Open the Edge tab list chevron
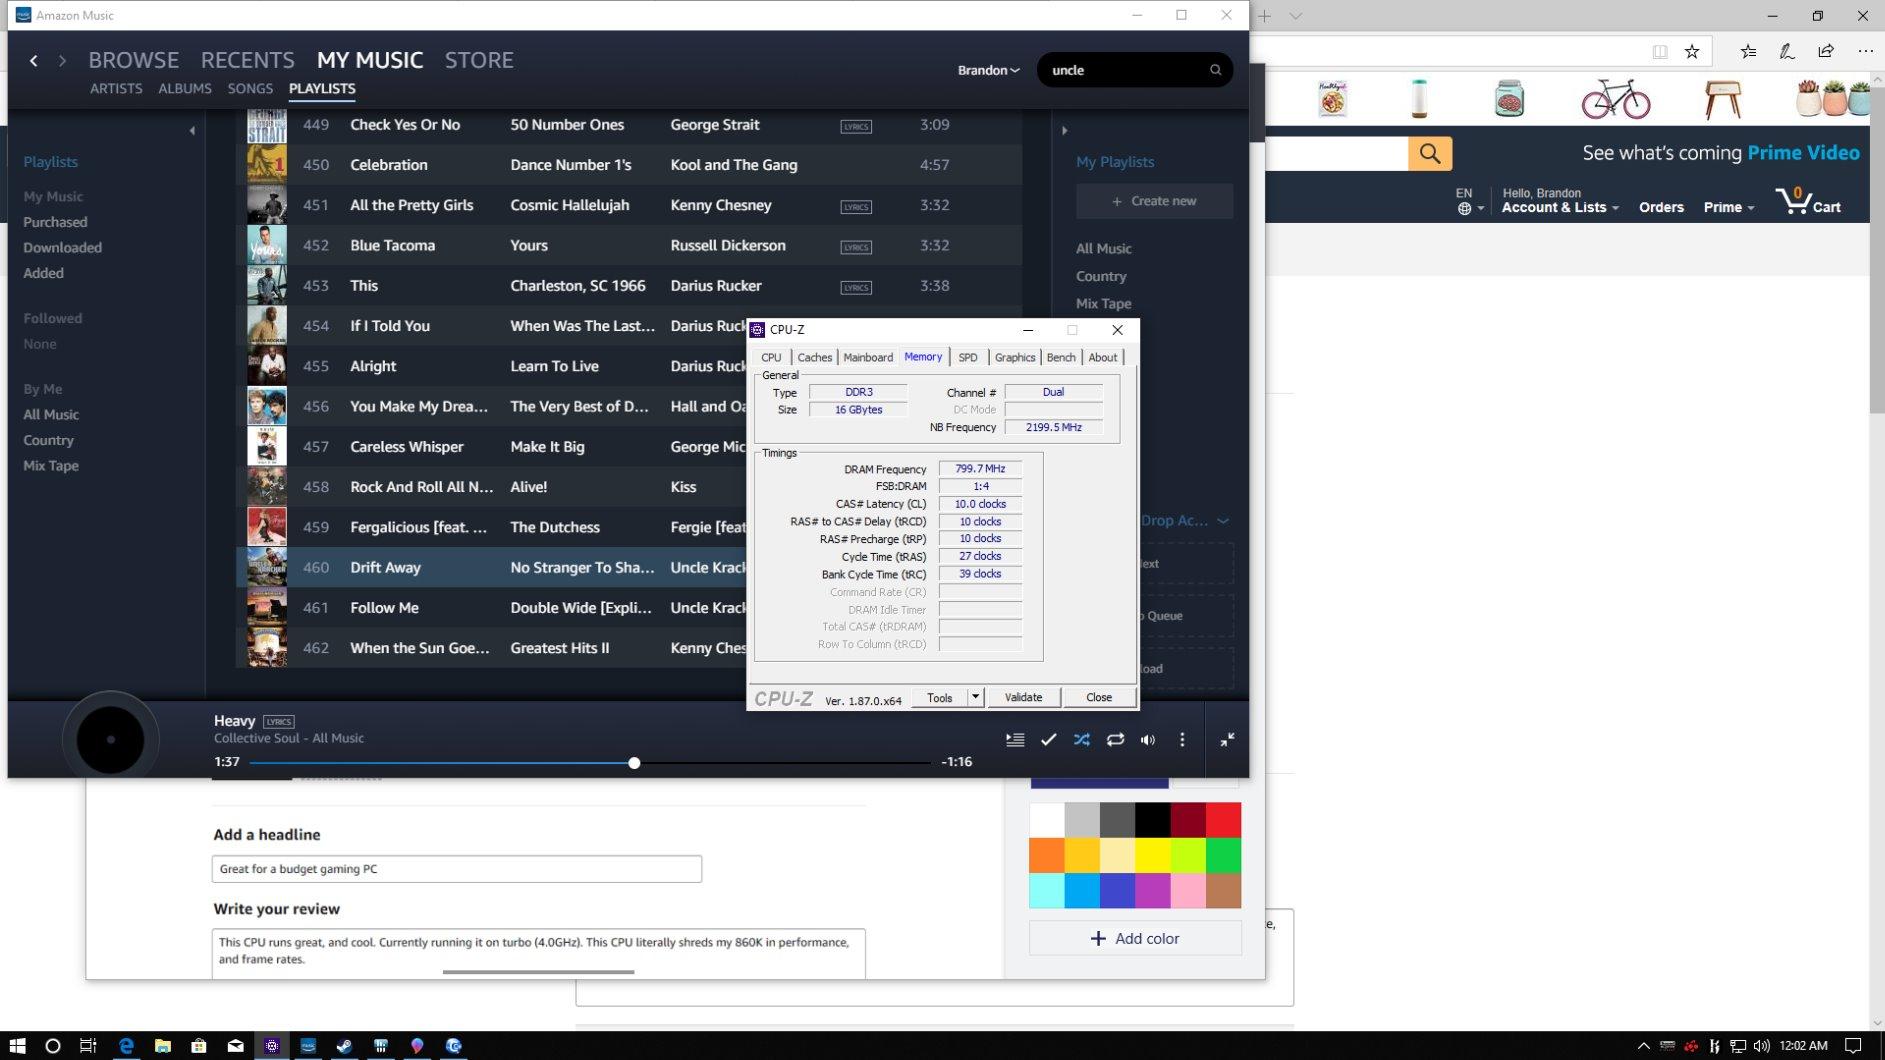The width and height of the screenshot is (1885, 1060). [1296, 16]
